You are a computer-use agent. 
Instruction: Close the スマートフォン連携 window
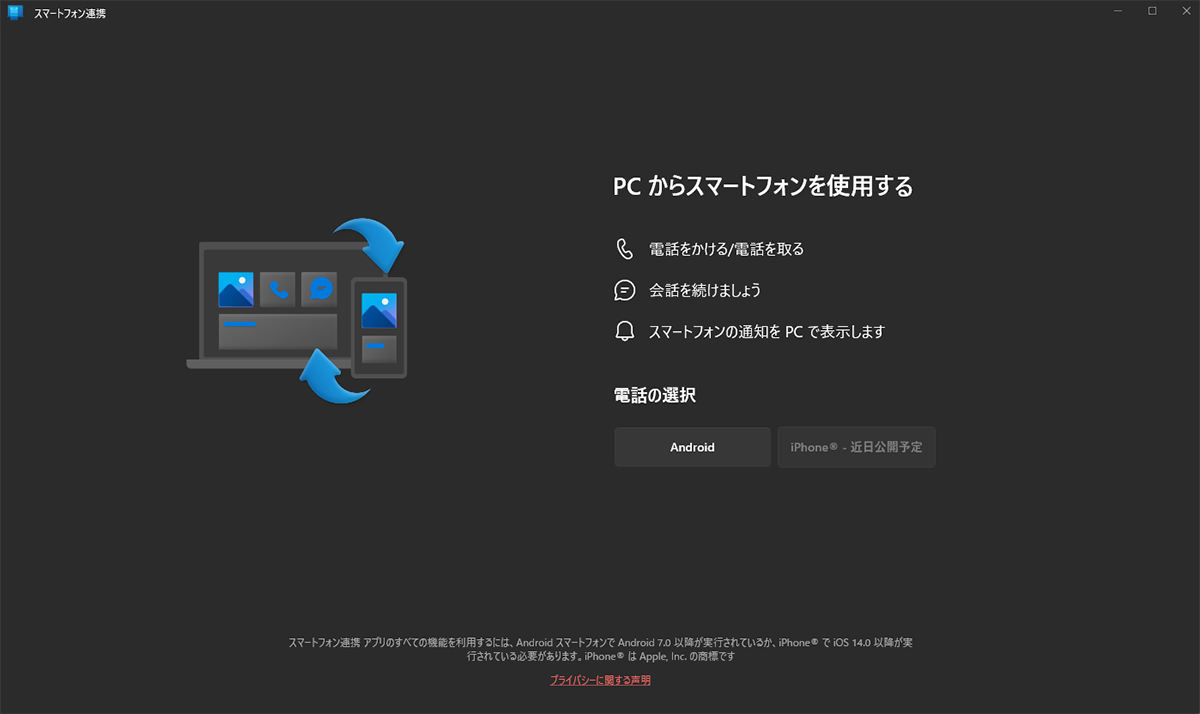point(1185,11)
